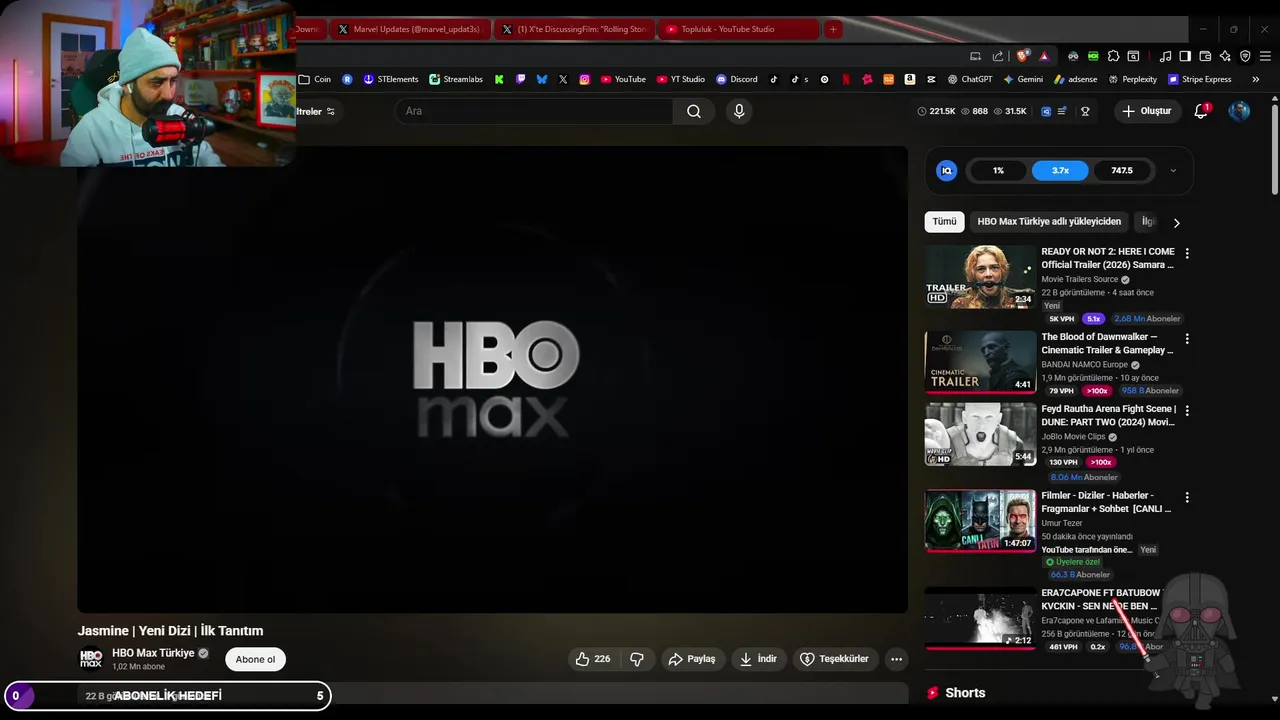
Task: Open a new browser tab
Action: [832, 29]
